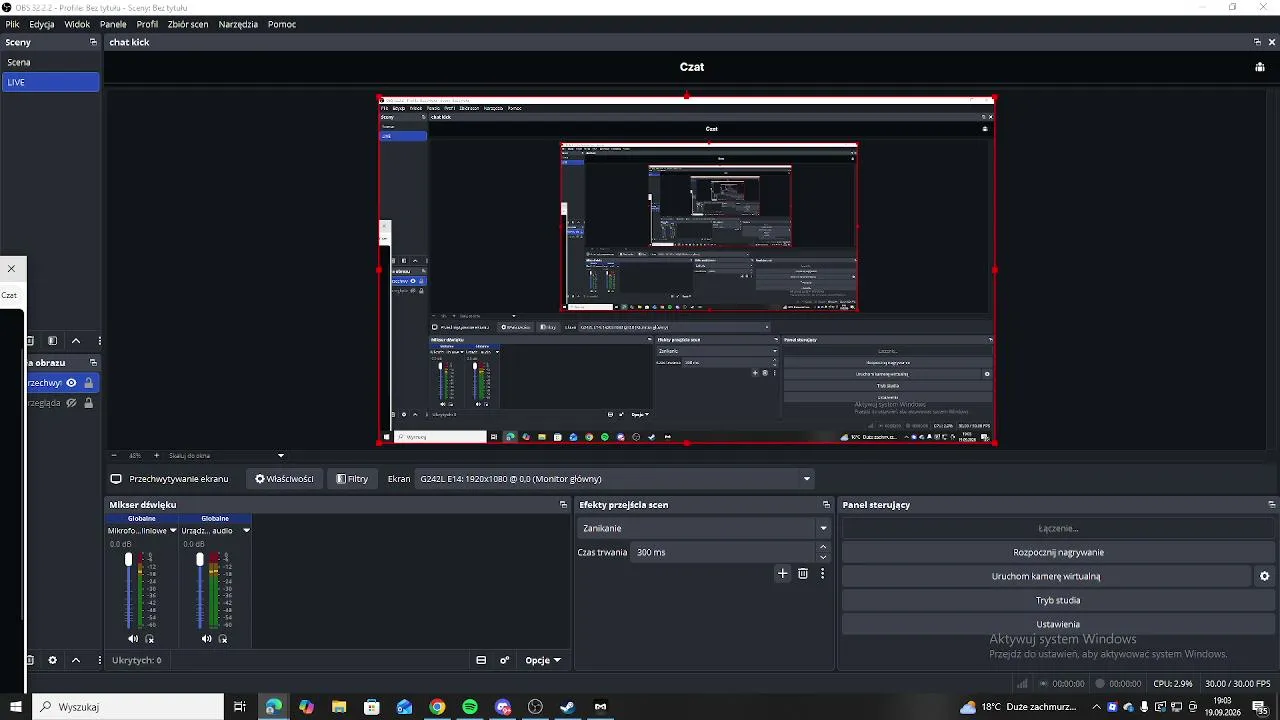Mute the Mikrofon audio channel
The height and width of the screenshot is (720, 1280).
tap(133, 639)
